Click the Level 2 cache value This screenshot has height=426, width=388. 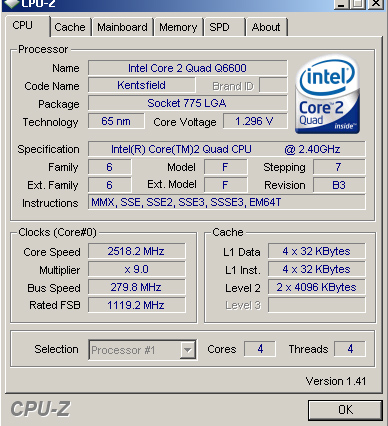317,287
